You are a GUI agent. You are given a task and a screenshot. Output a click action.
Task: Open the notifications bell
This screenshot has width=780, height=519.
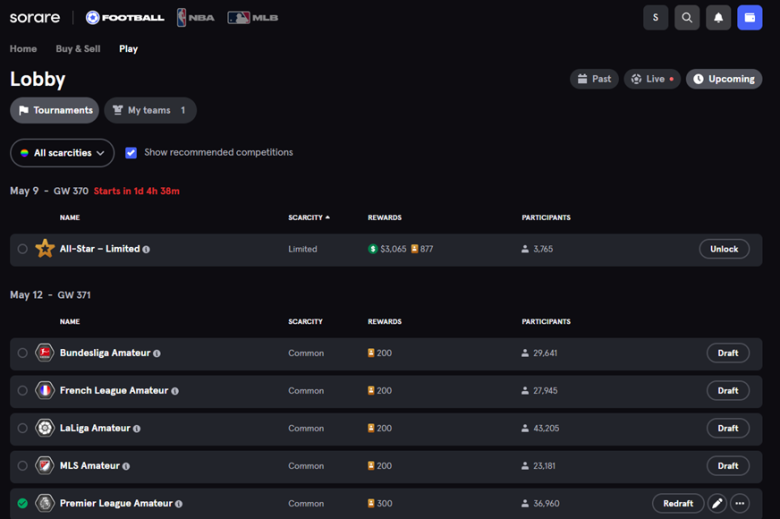[718, 18]
